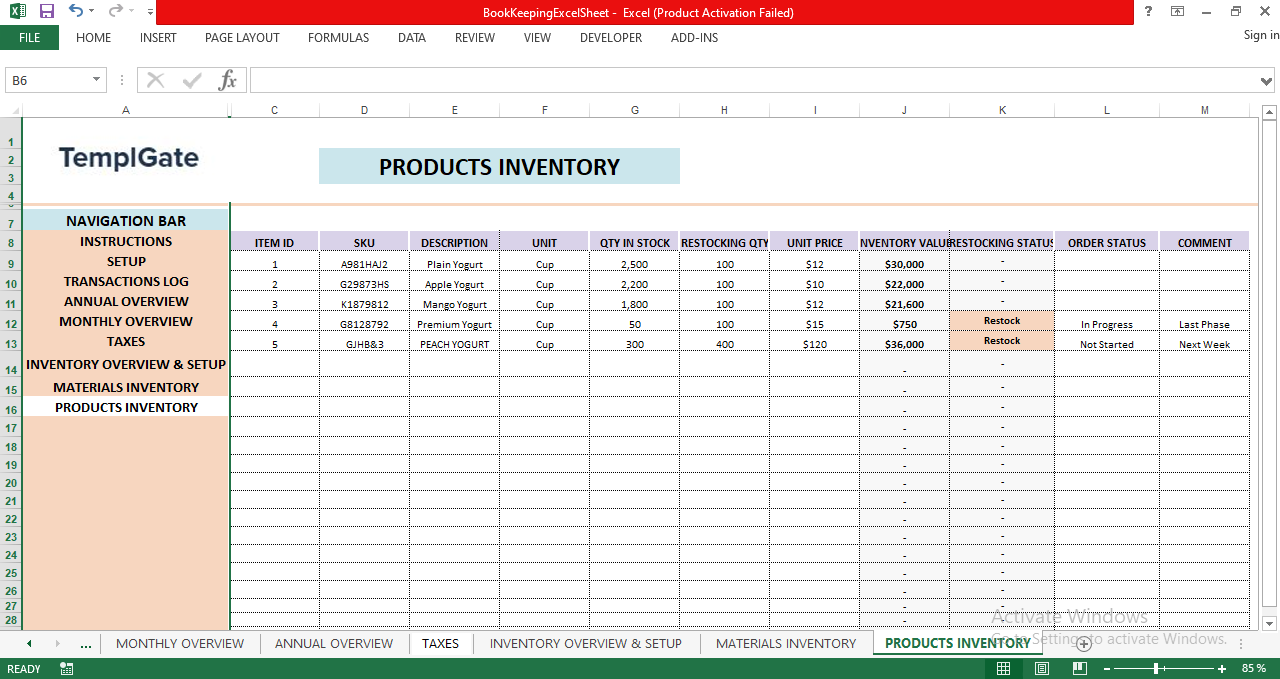The height and width of the screenshot is (679, 1280).
Task: Open the REVIEW ribbon tab
Action: [475, 38]
